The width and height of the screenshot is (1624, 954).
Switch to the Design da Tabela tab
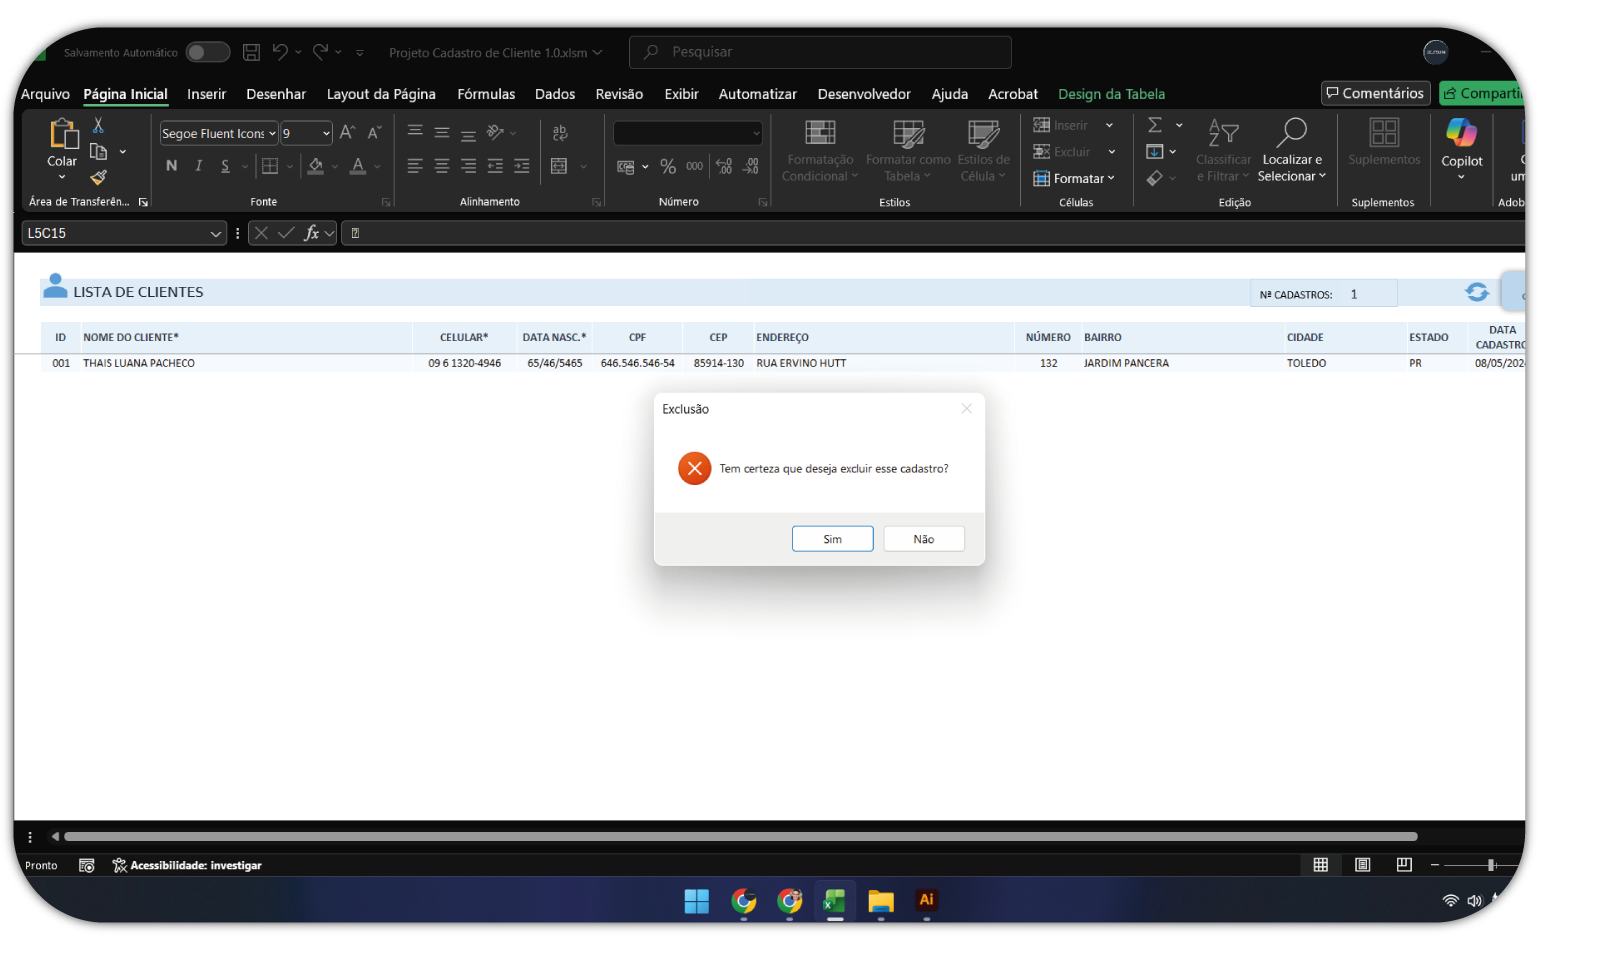(1111, 94)
